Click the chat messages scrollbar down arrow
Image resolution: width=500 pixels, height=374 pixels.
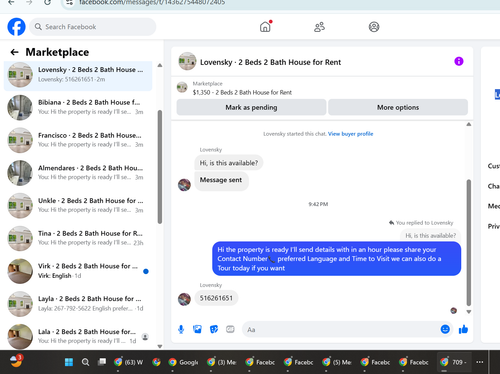(469, 312)
